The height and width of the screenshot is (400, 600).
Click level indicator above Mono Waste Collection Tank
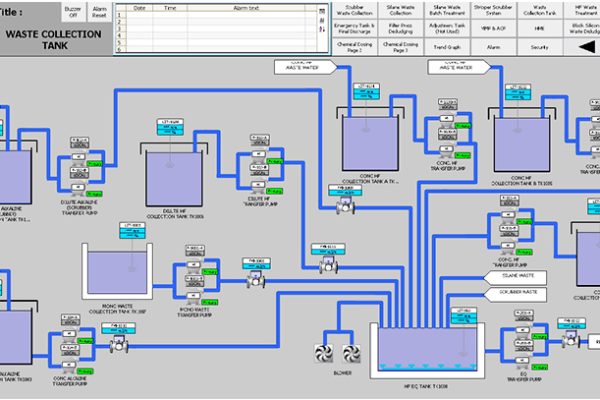(132, 230)
